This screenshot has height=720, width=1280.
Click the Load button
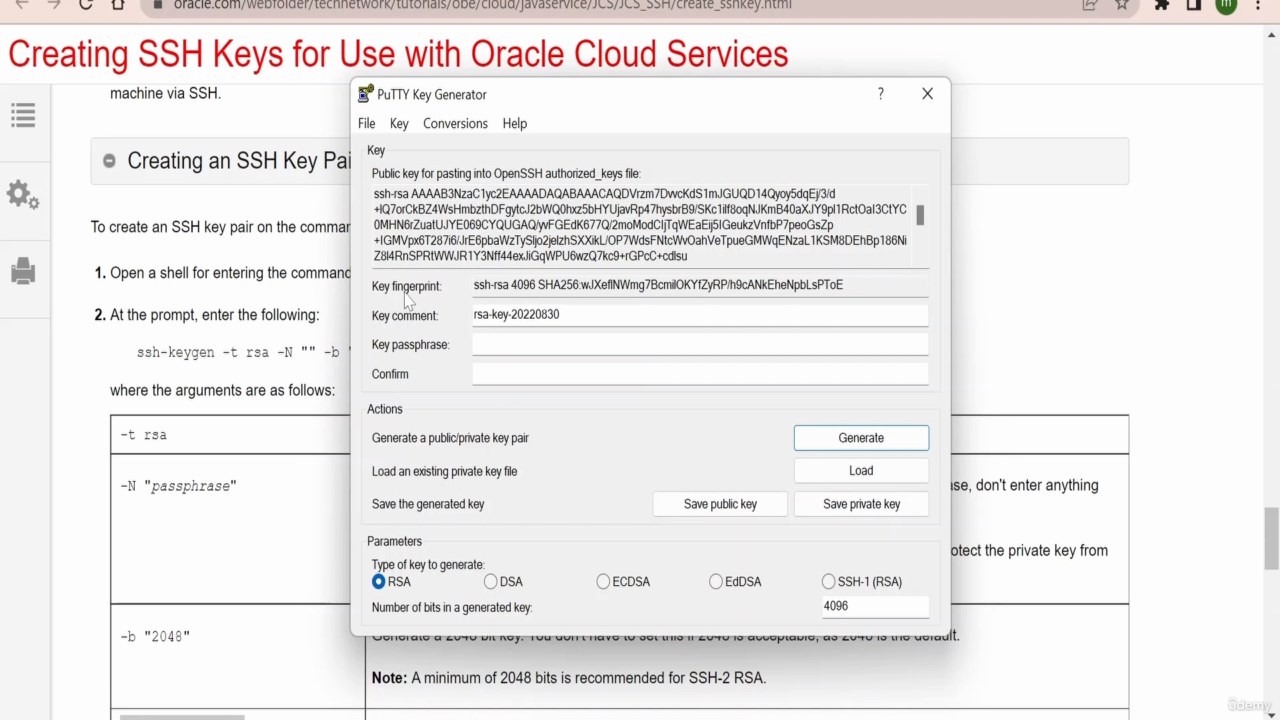861,471
